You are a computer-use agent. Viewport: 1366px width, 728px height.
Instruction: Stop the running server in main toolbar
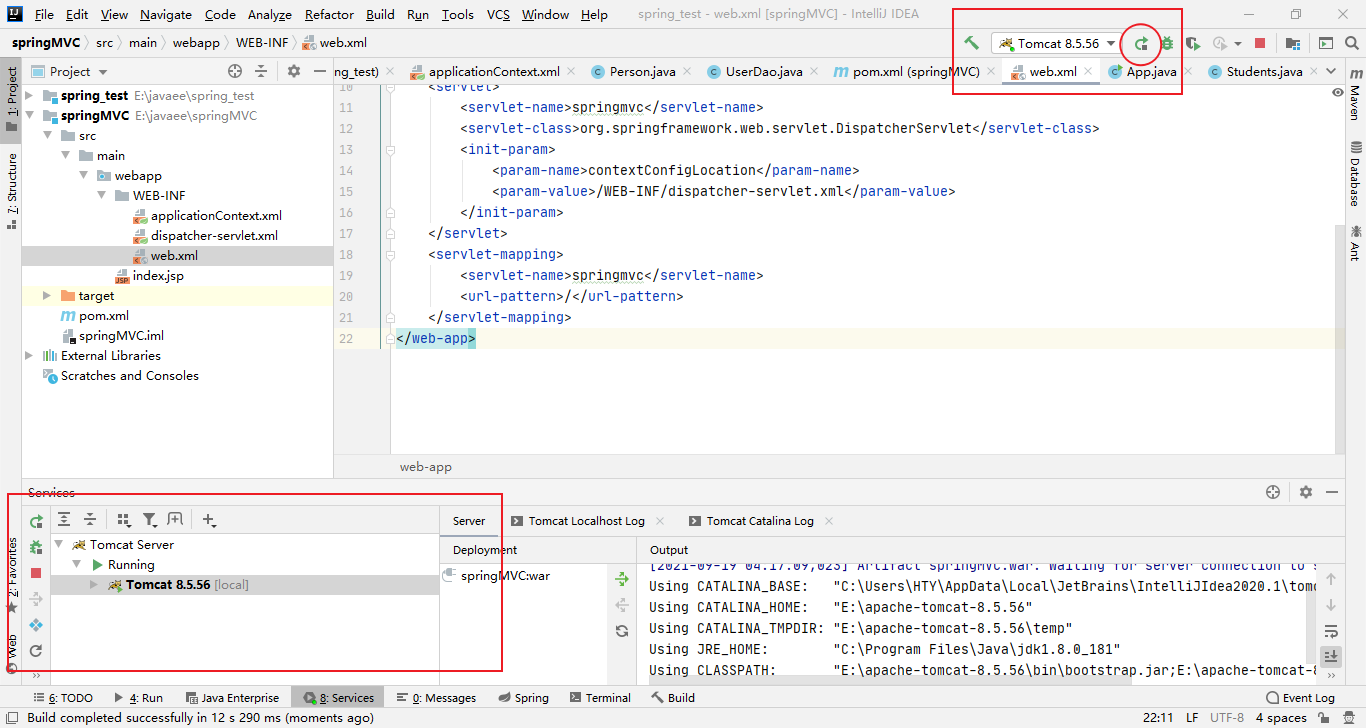1260,43
